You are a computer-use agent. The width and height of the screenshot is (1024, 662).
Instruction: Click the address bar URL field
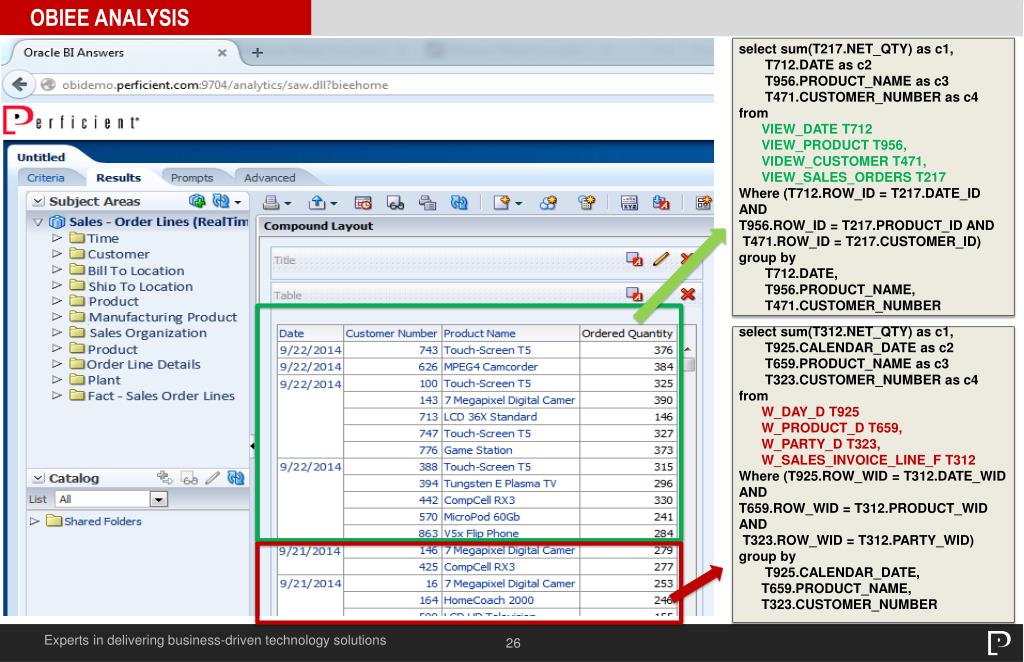coord(225,85)
